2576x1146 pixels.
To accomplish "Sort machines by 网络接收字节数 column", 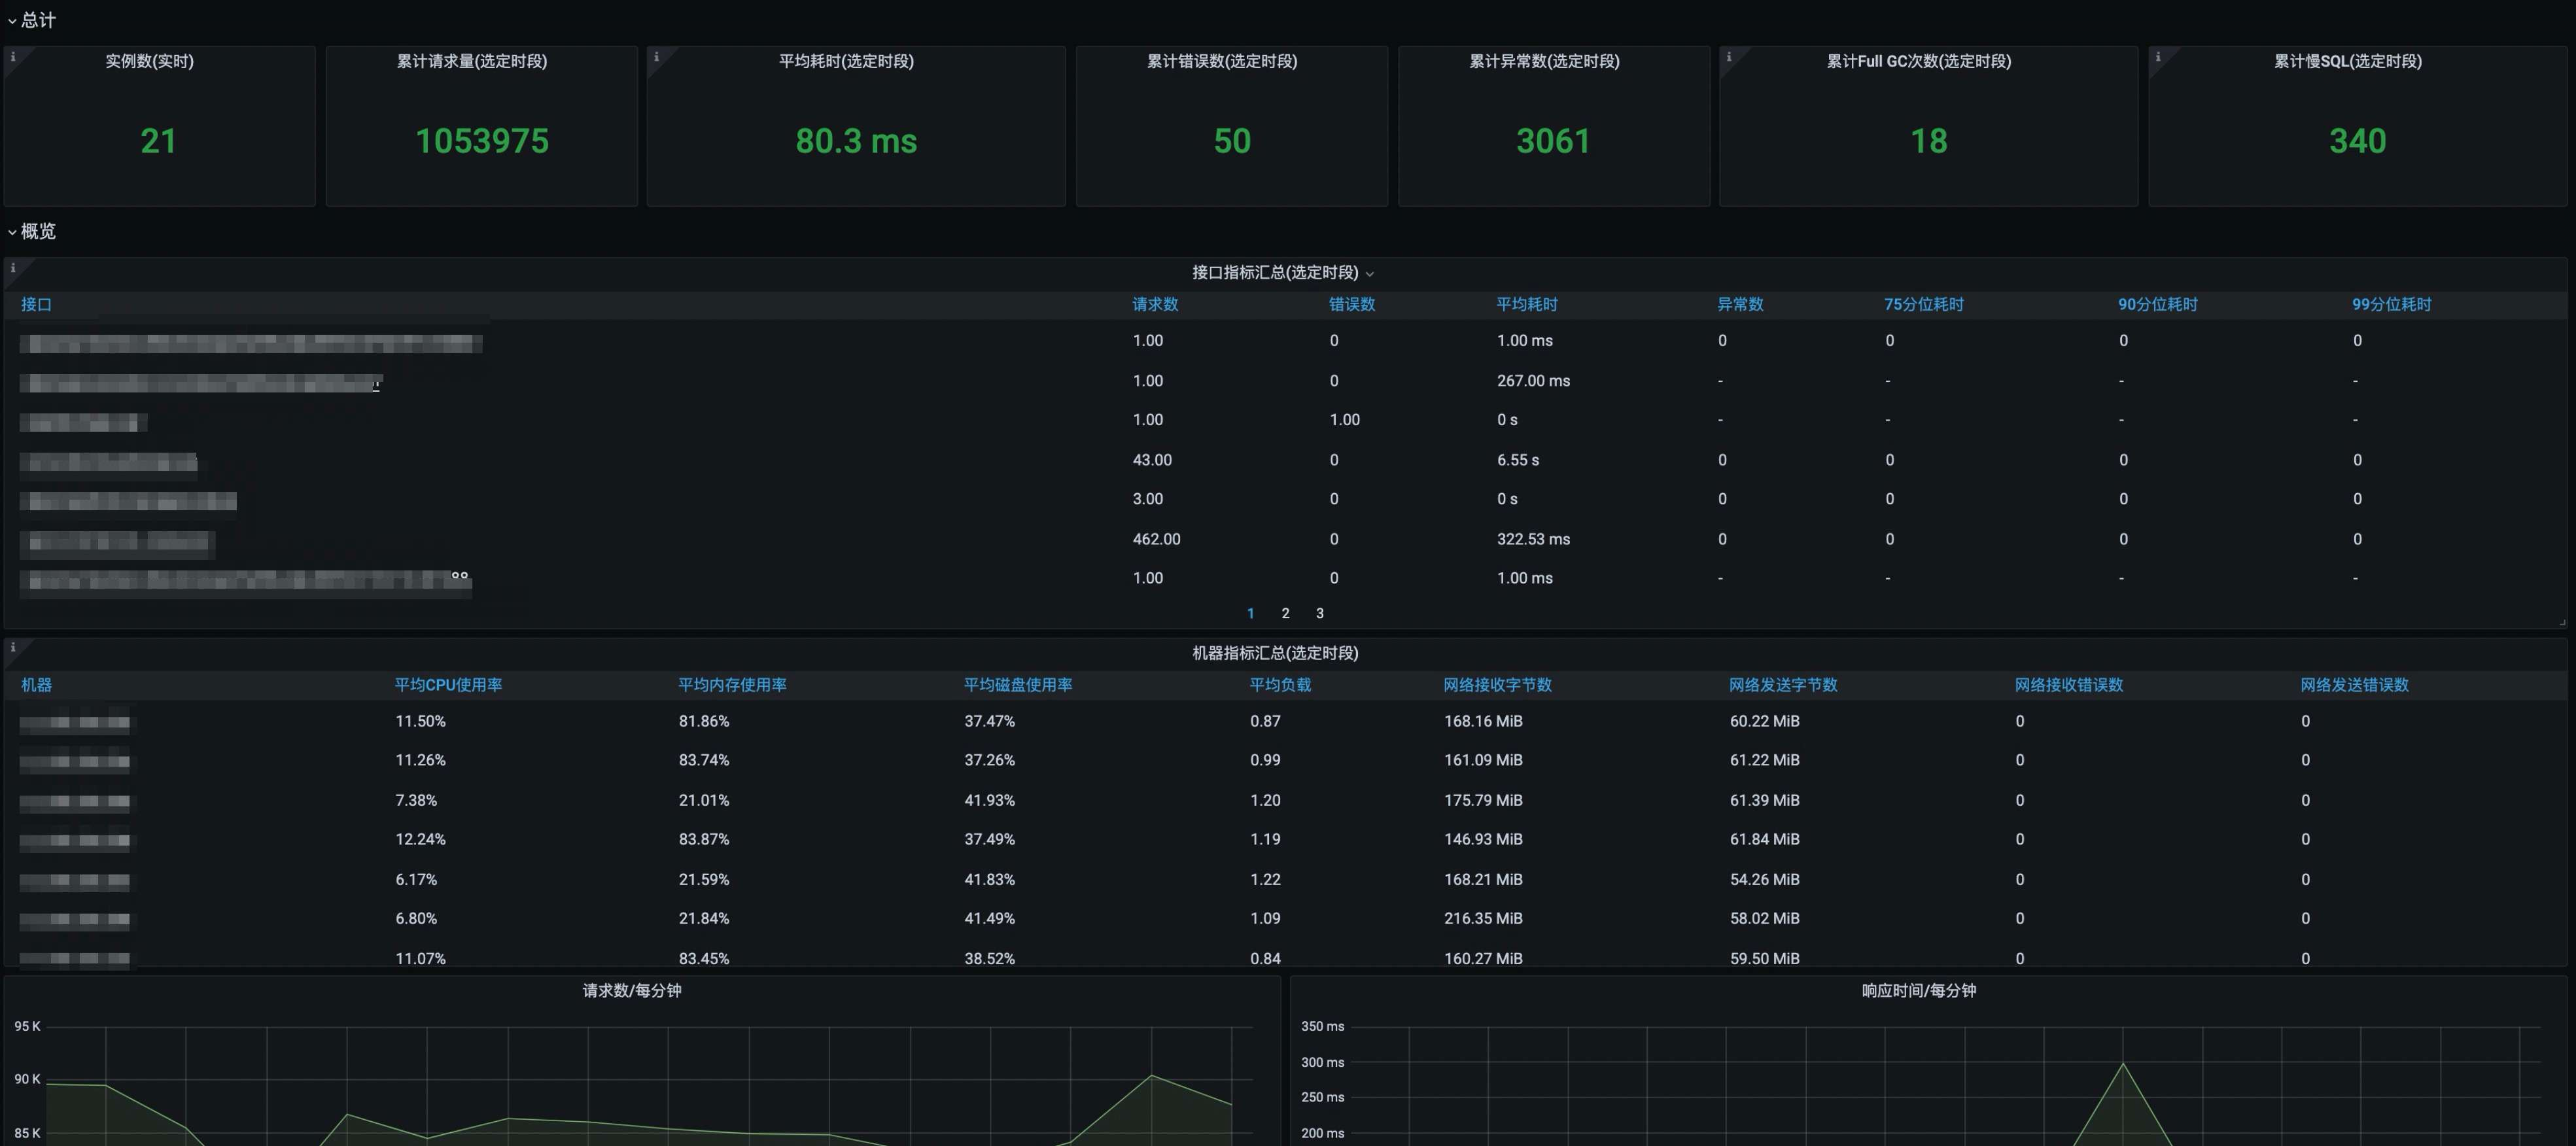I will (1497, 685).
